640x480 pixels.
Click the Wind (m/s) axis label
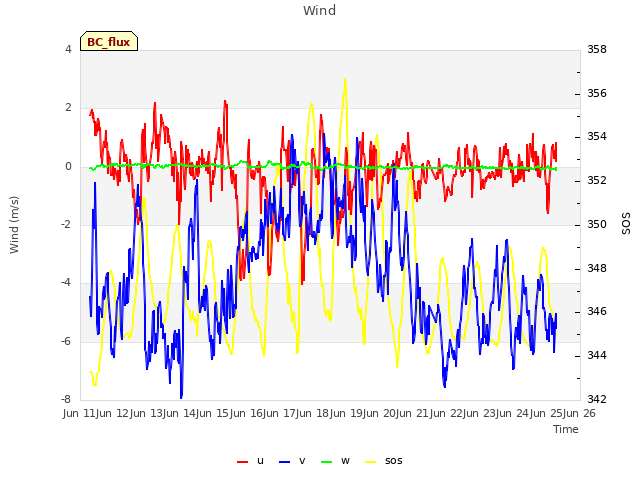click(x=14, y=225)
